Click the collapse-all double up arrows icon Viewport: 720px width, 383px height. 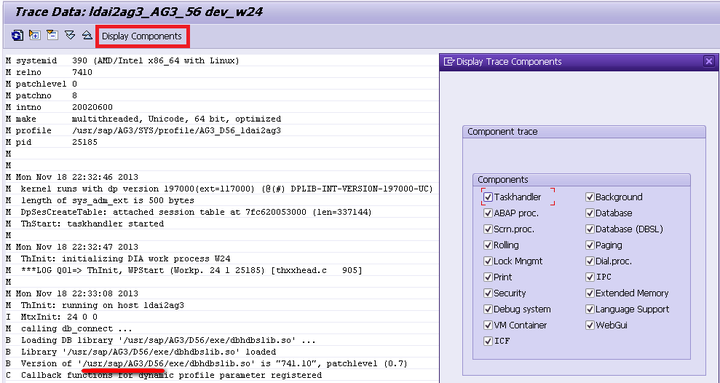(87, 35)
